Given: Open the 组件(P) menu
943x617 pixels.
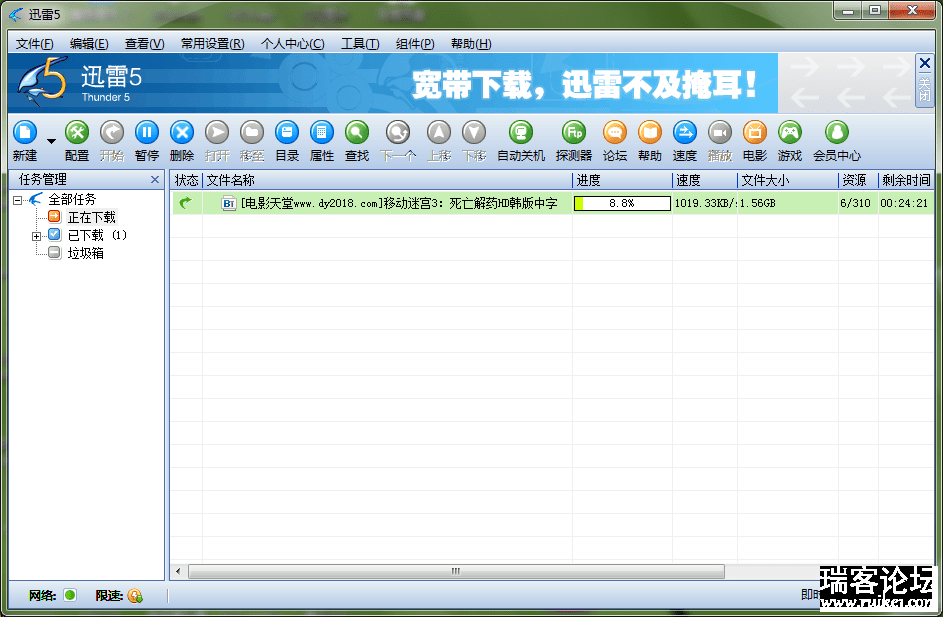Looking at the screenshot, I should [415, 43].
